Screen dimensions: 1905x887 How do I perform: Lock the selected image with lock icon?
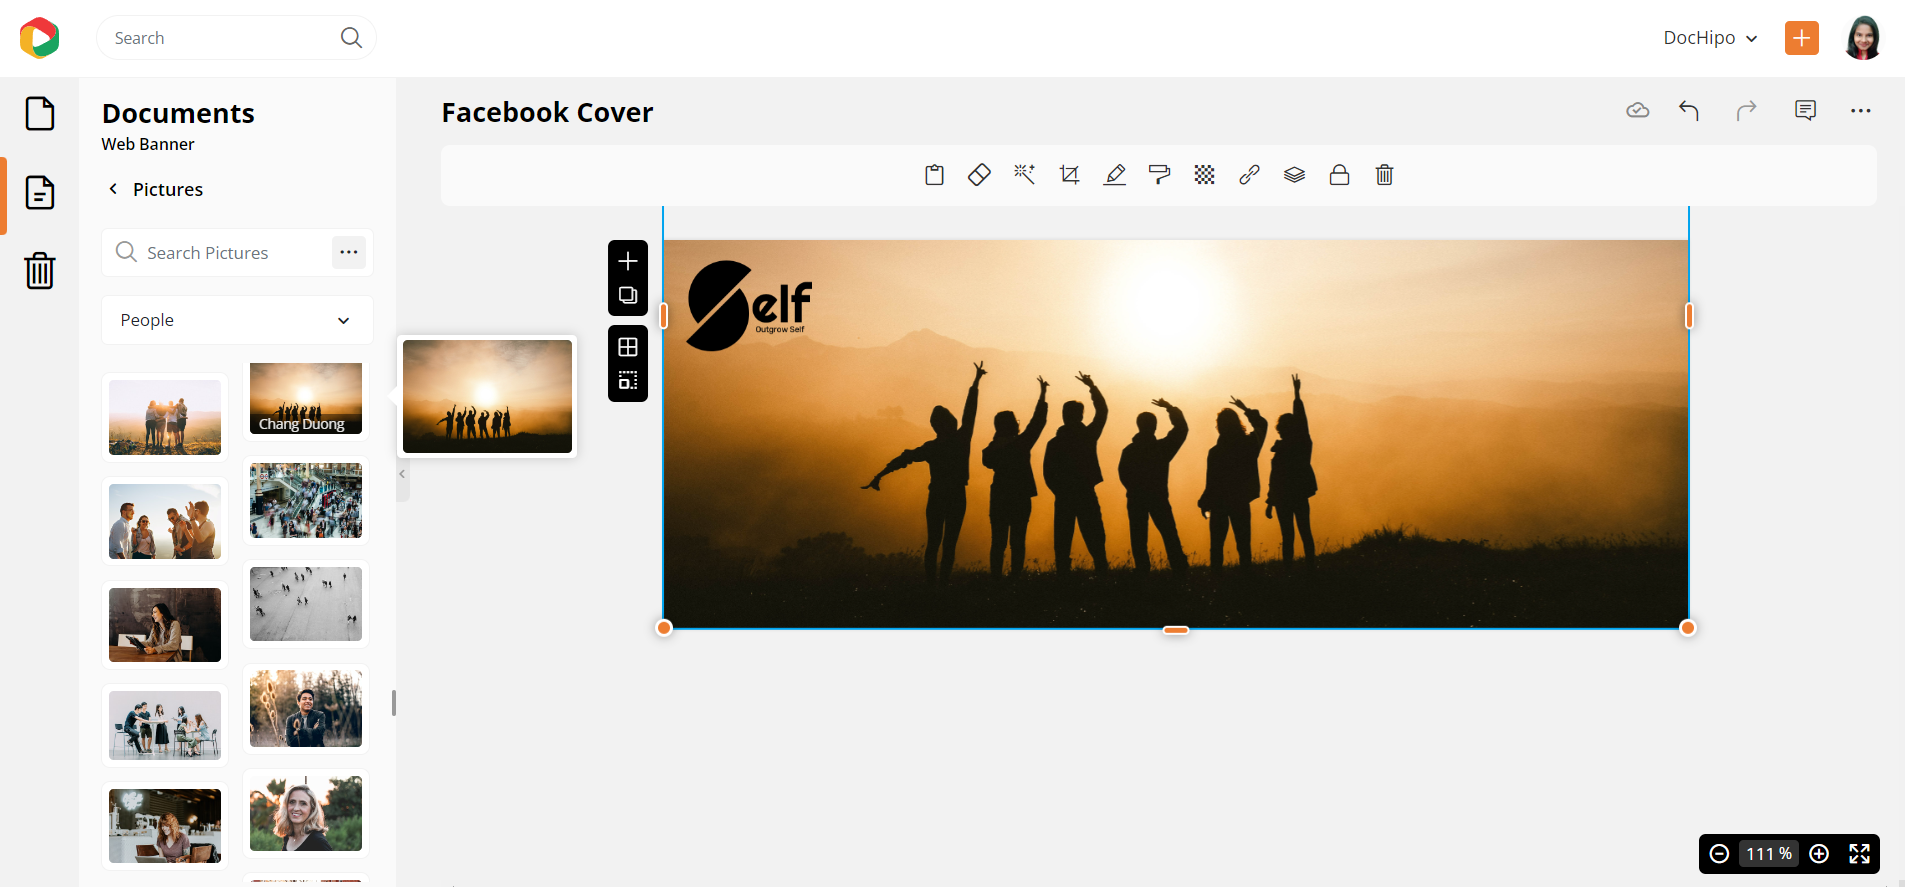(x=1339, y=175)
